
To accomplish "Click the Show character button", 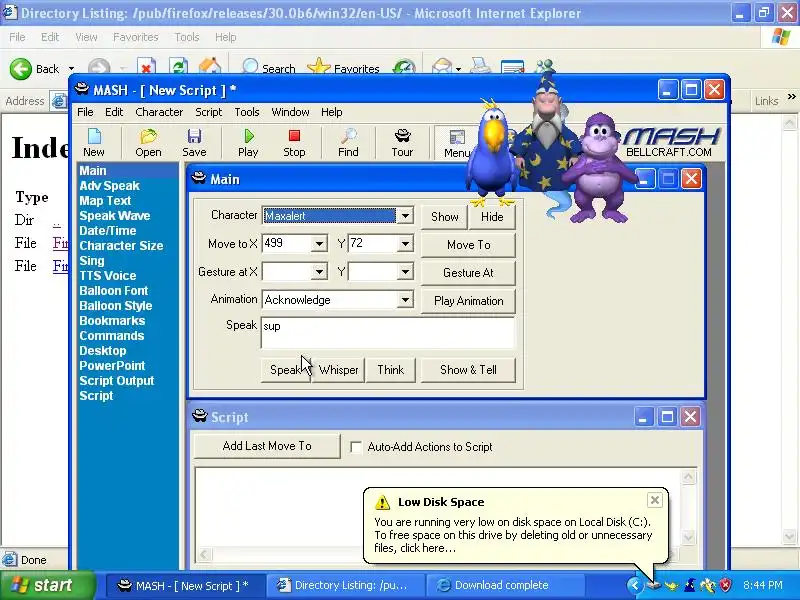I will point(444,217).
